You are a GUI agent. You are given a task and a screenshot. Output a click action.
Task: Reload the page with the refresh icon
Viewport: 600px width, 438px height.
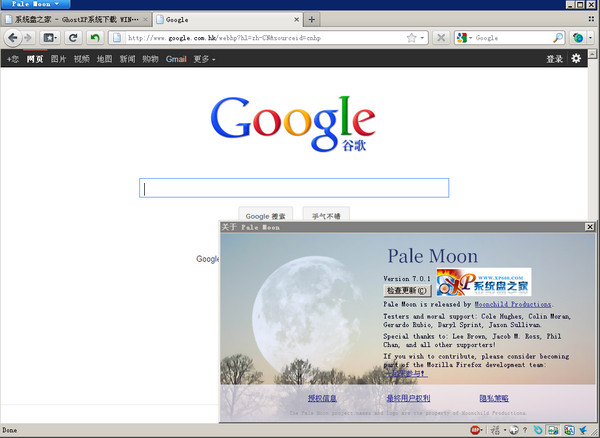73,38
